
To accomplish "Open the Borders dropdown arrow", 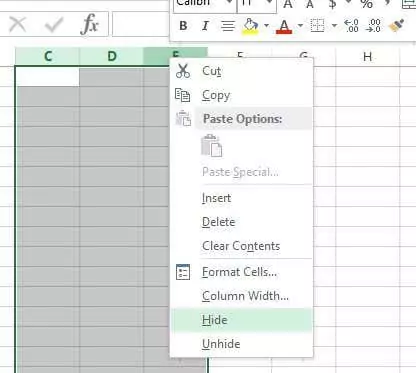I will point(334,26).
